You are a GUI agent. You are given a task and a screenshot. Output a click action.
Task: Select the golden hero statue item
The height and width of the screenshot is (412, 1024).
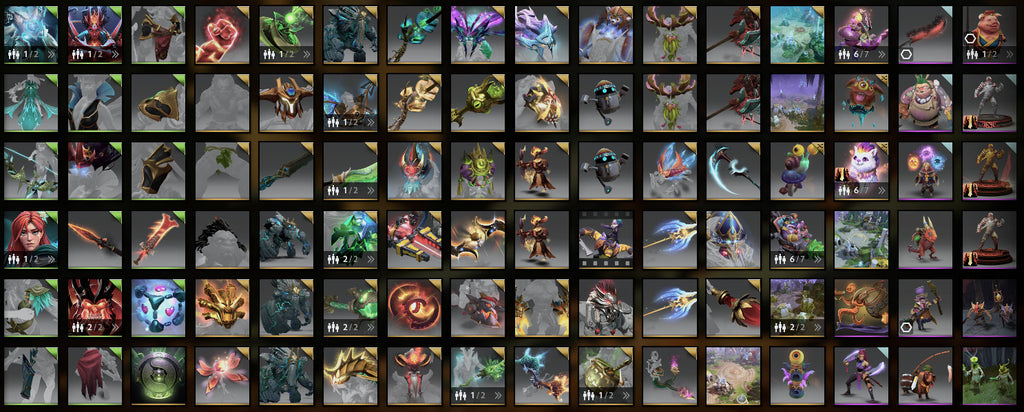(990, 170)
